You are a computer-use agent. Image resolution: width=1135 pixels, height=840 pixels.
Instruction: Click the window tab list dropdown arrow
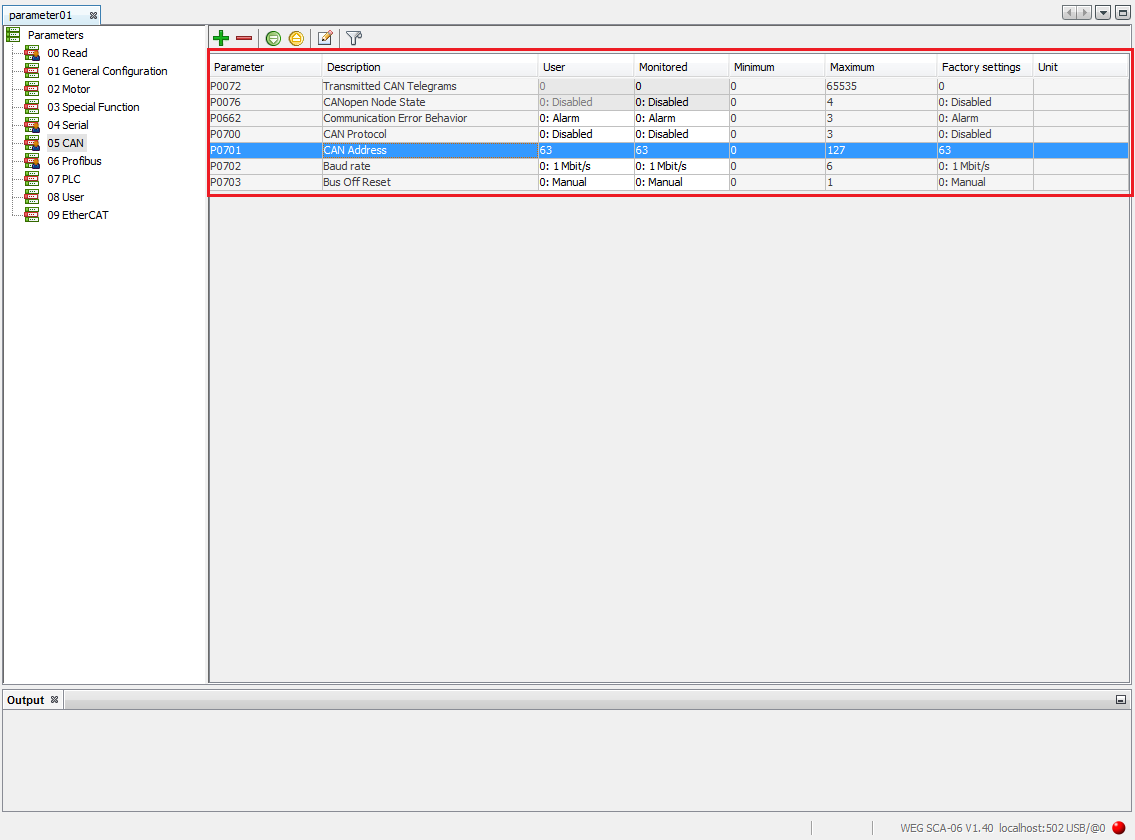1103,10
